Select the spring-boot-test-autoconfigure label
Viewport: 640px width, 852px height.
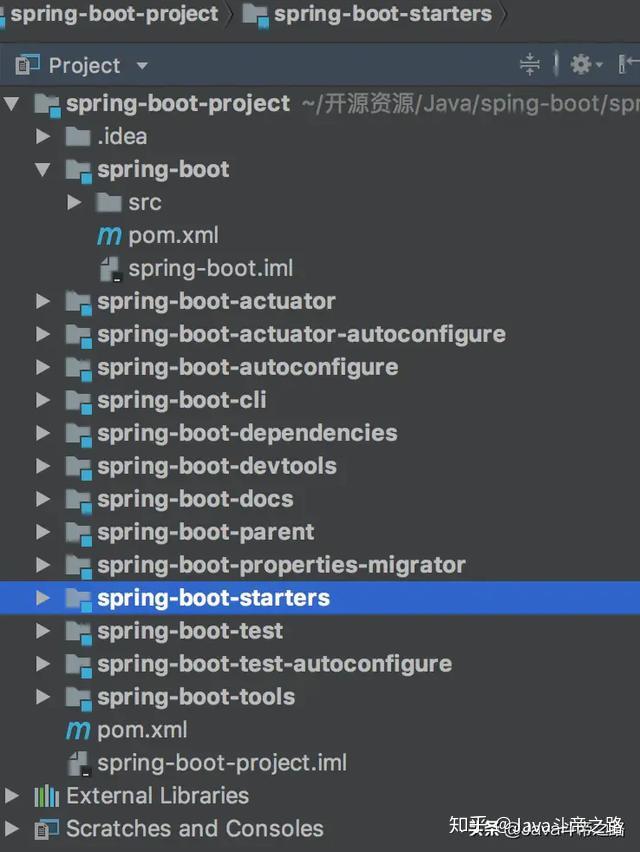tap(274, 665)
